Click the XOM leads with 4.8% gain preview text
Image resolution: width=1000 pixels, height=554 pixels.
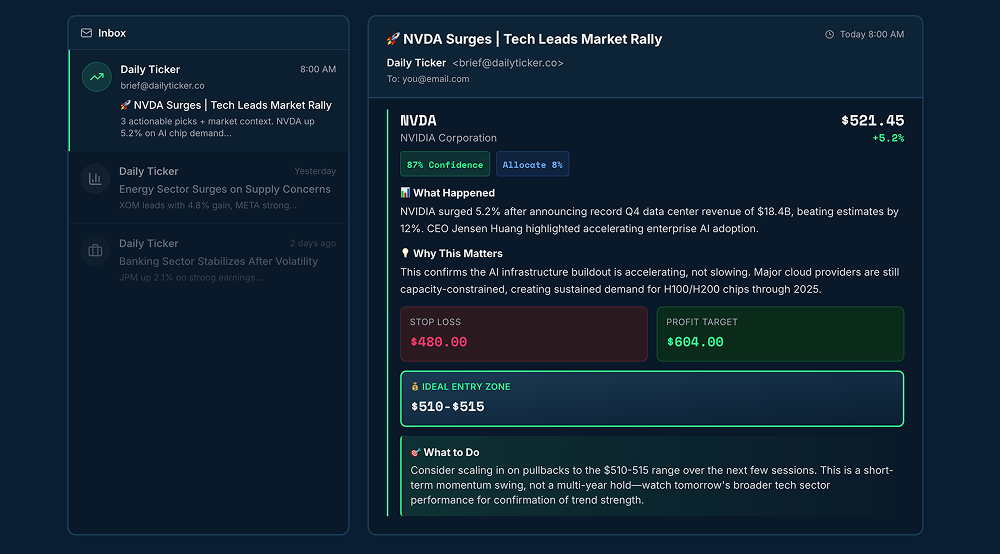[x=208, y=205]
